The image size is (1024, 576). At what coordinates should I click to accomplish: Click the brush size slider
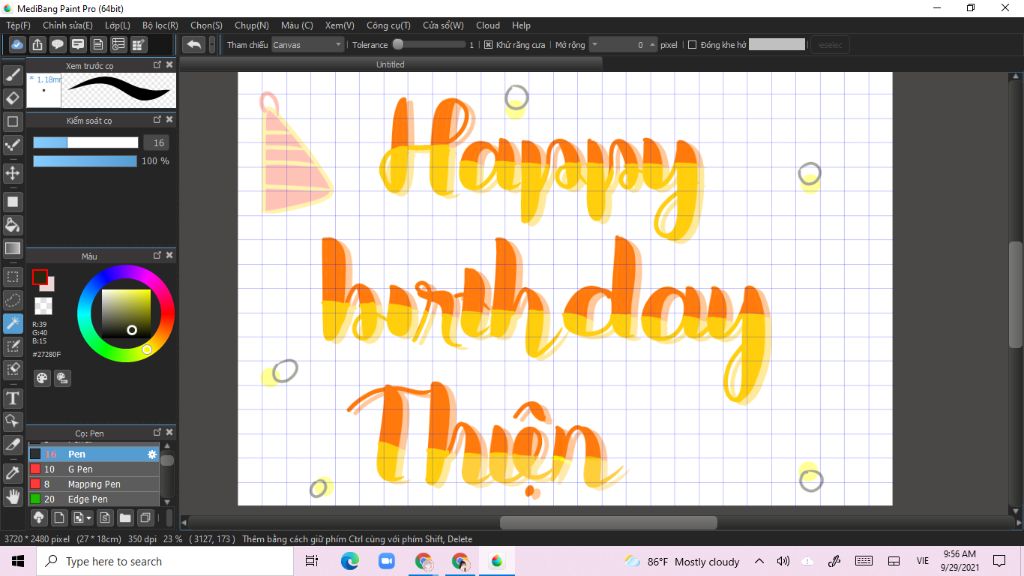[x=86, y=142]
